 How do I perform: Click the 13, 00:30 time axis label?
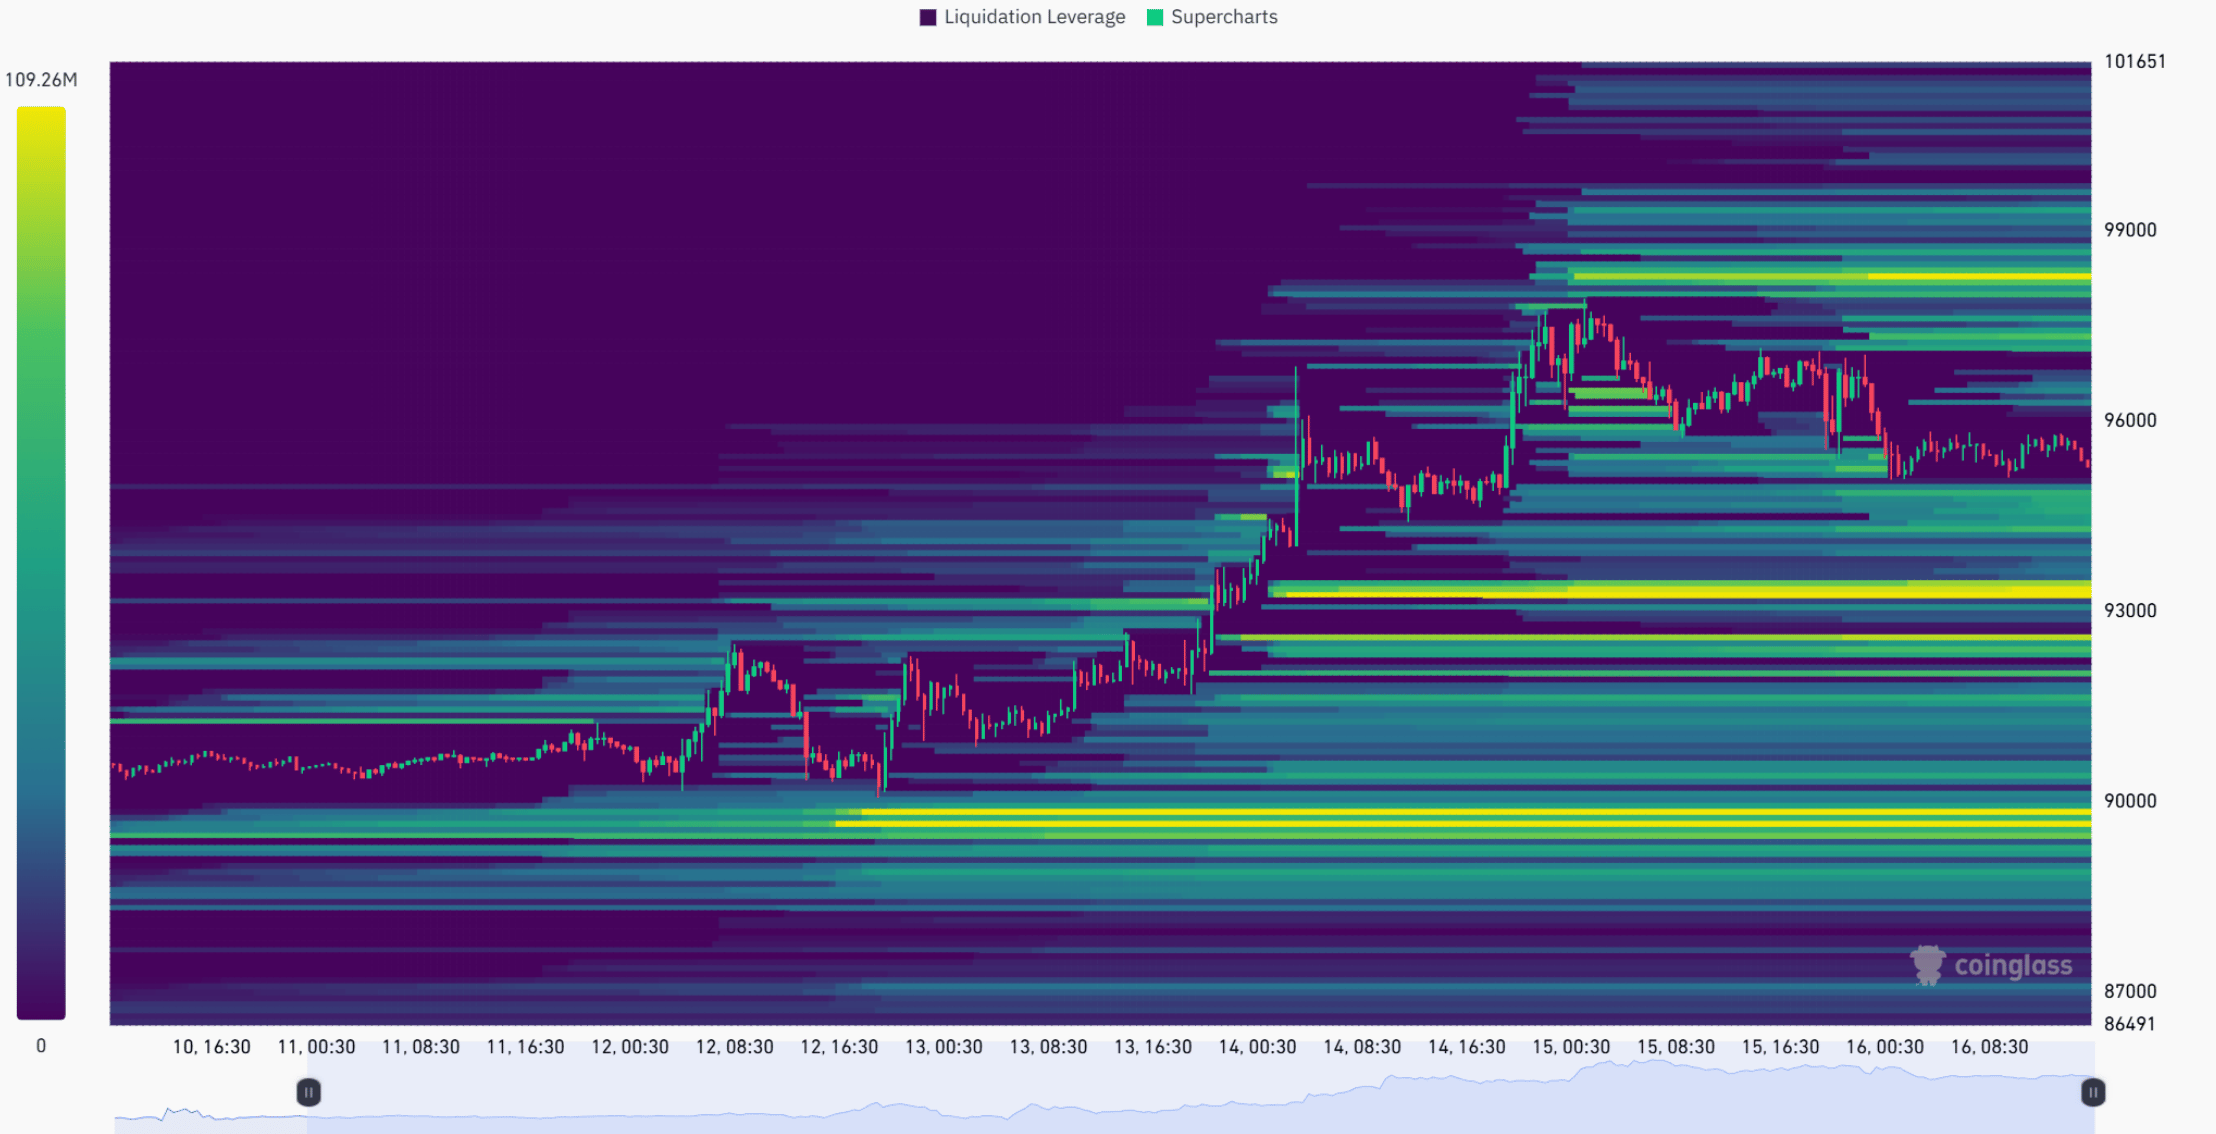point(943,1047)
